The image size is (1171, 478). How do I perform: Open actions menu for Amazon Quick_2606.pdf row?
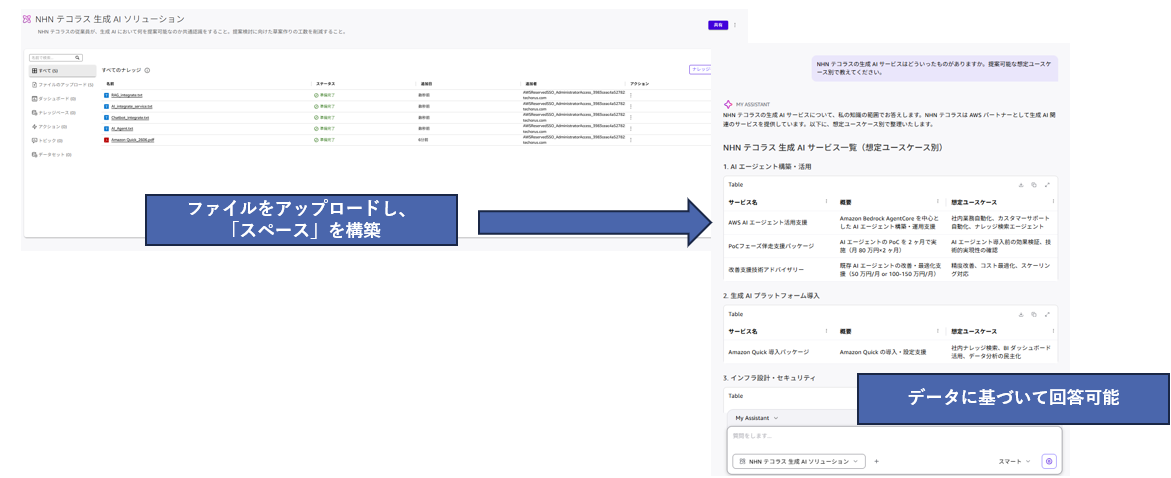631,140
